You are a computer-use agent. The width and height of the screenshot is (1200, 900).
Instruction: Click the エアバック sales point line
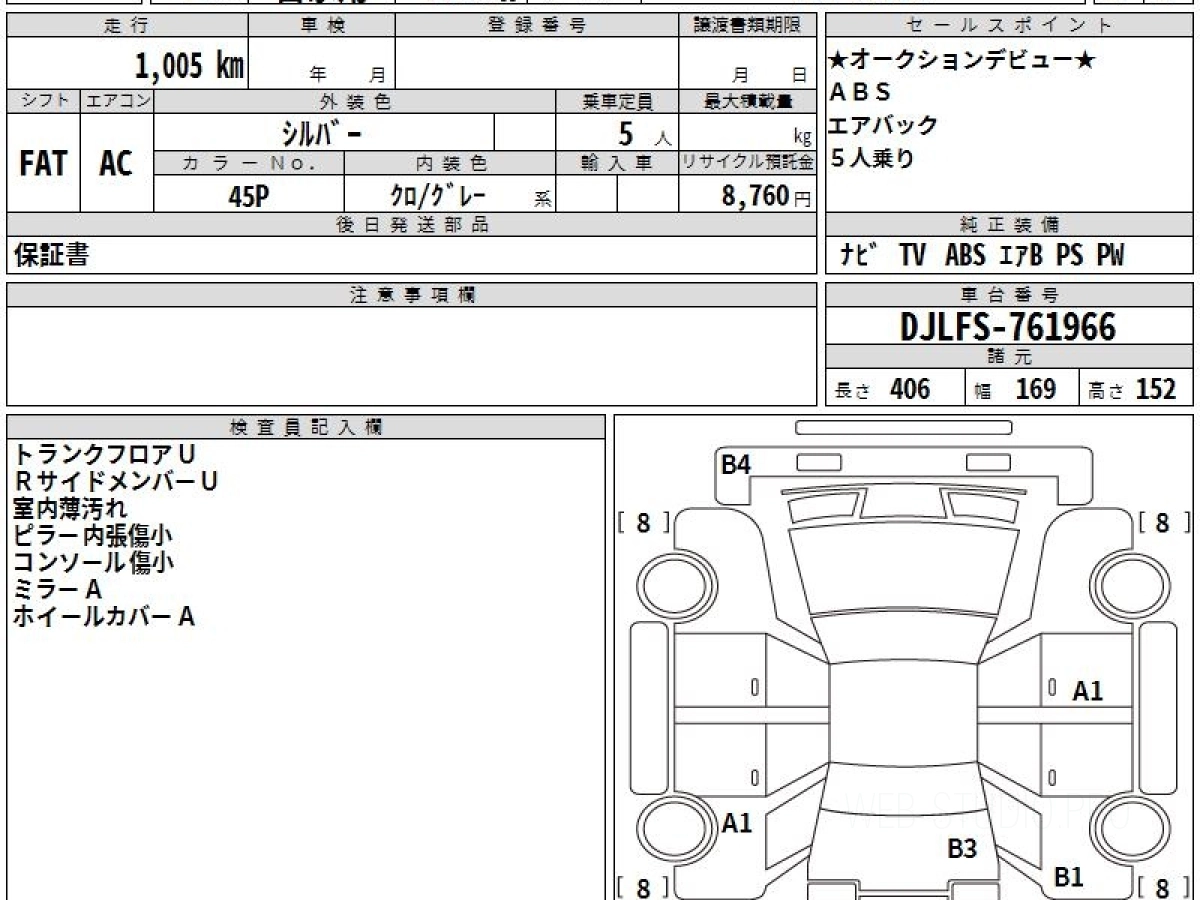[x=884, y=125]
